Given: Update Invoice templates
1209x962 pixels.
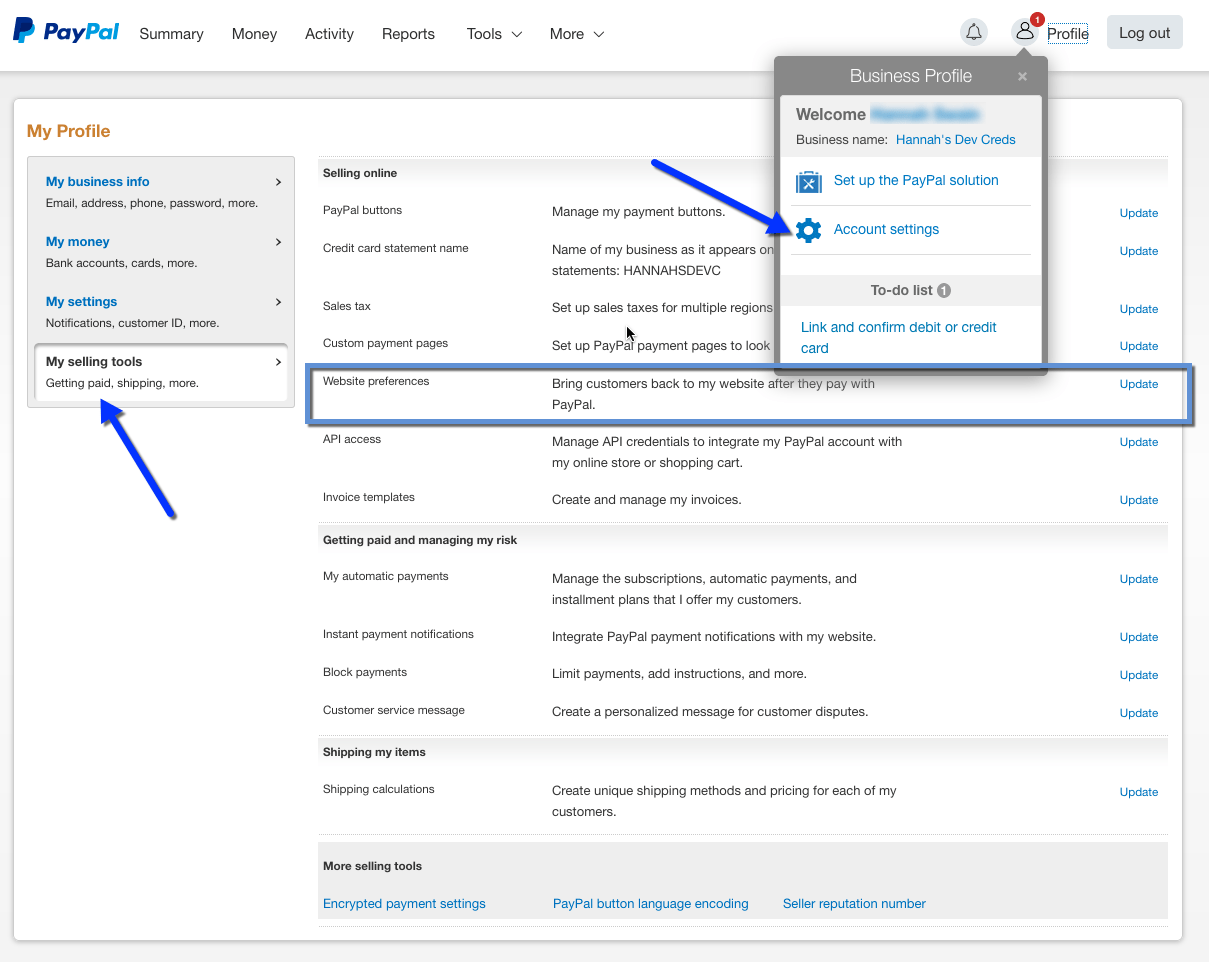Looking at the screenshot, I should click(x=1139, y=500).
